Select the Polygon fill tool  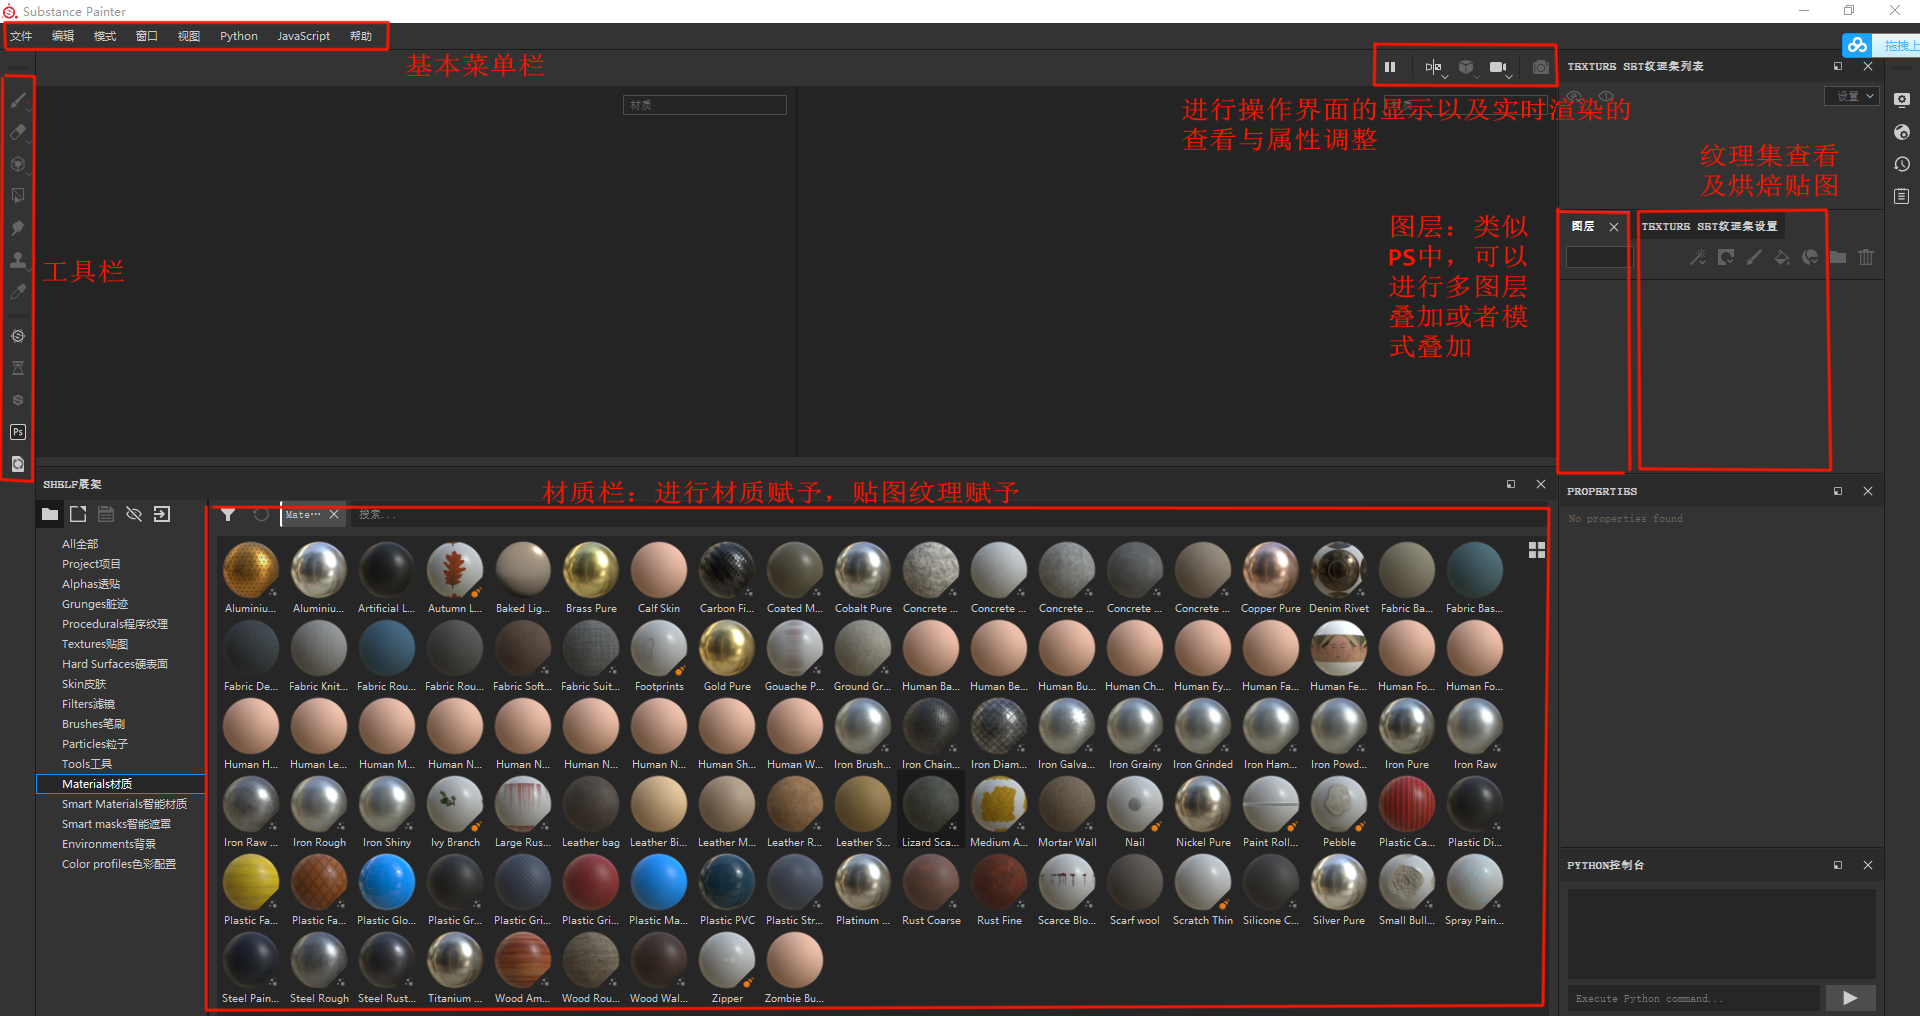18,196
